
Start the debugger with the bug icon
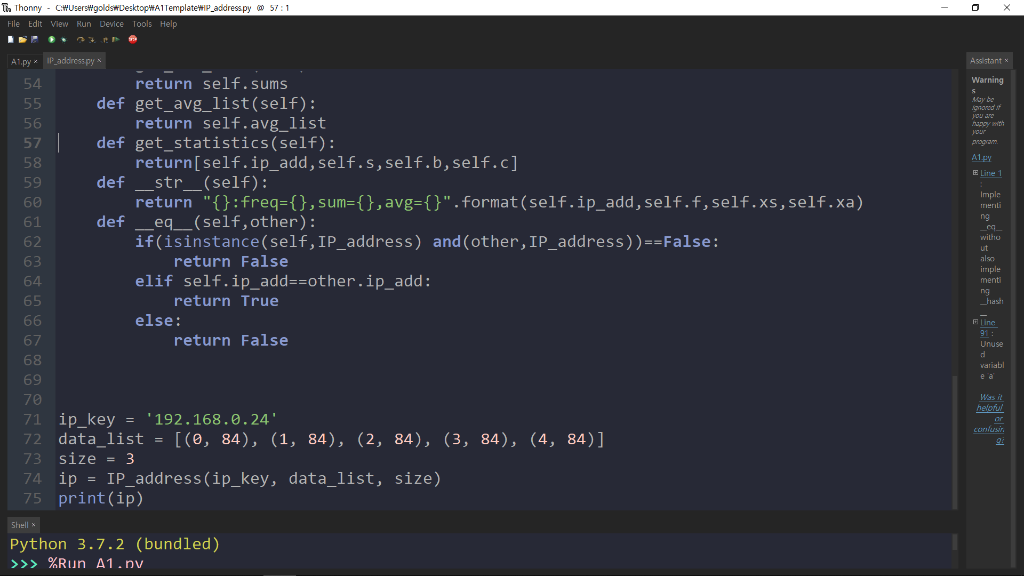point(64,39)
